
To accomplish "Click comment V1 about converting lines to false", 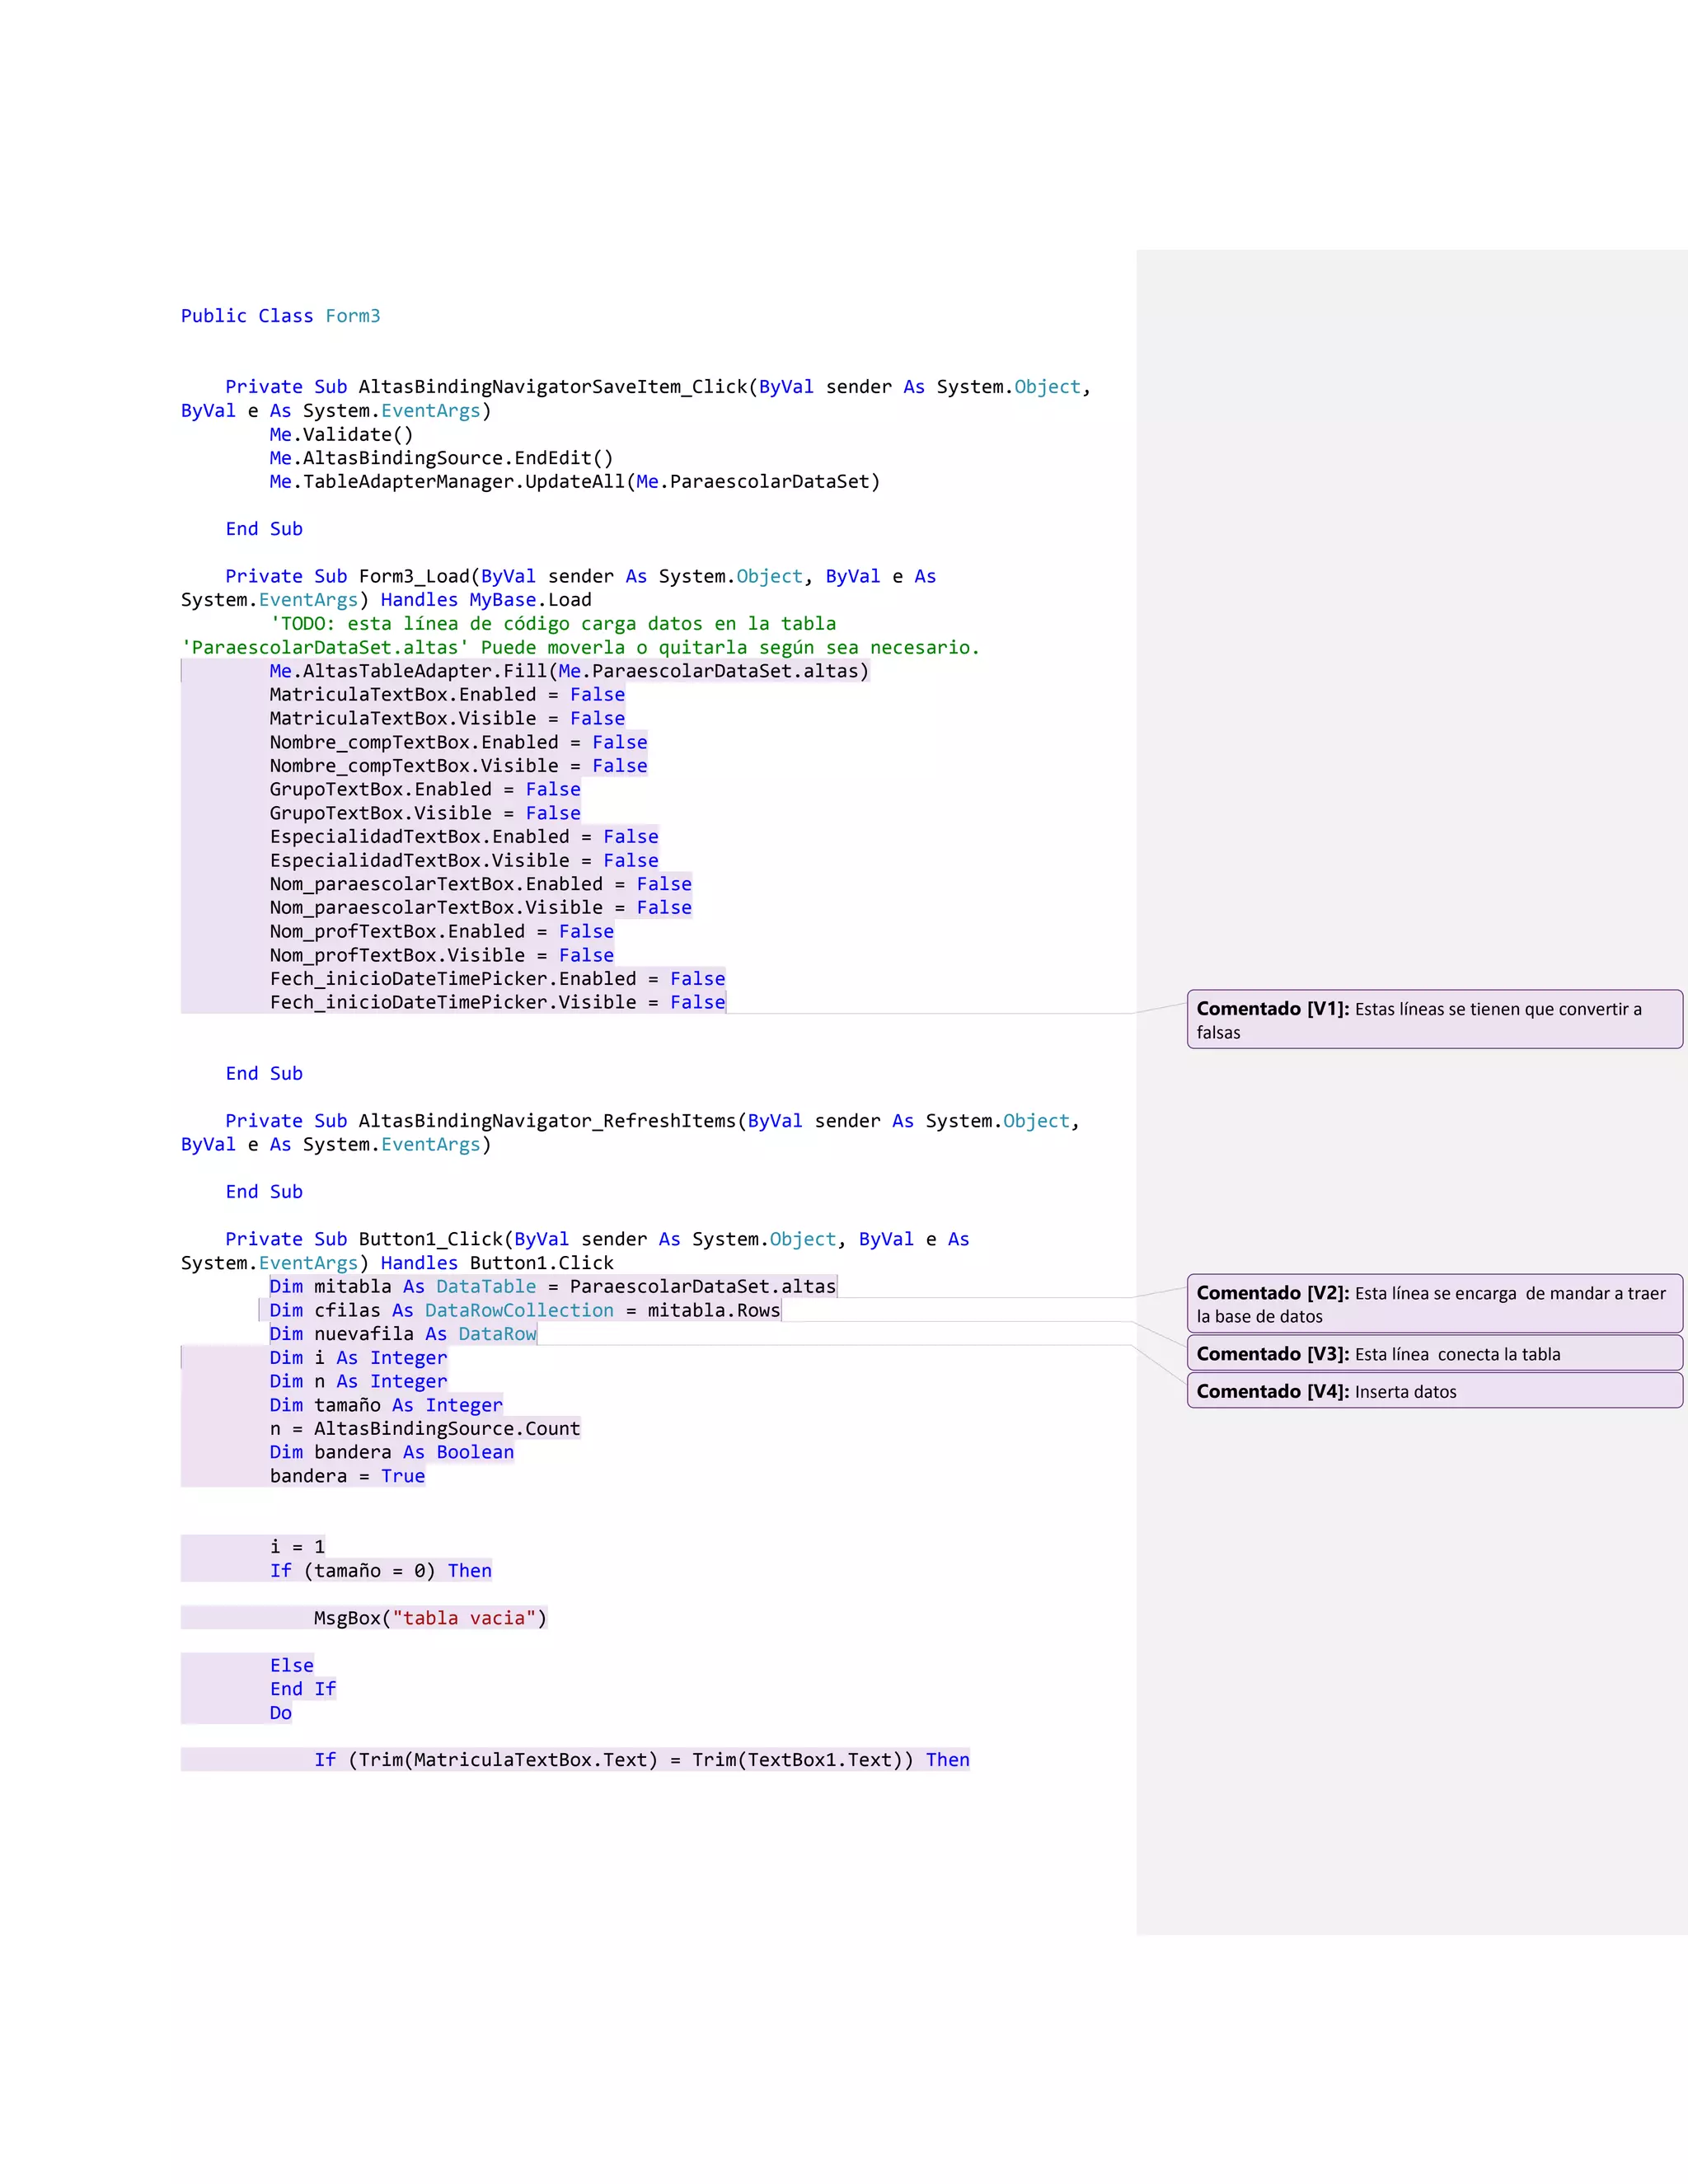I will point(1433,1019).
